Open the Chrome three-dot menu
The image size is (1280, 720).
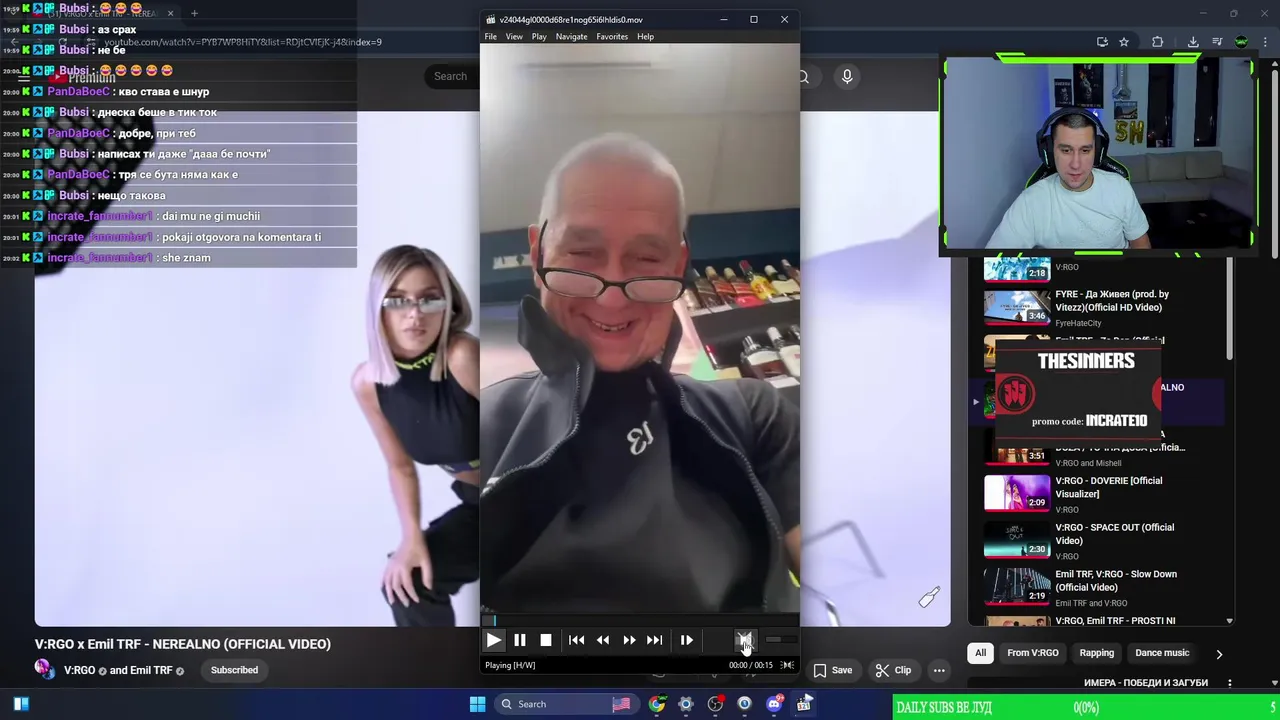1265,42
